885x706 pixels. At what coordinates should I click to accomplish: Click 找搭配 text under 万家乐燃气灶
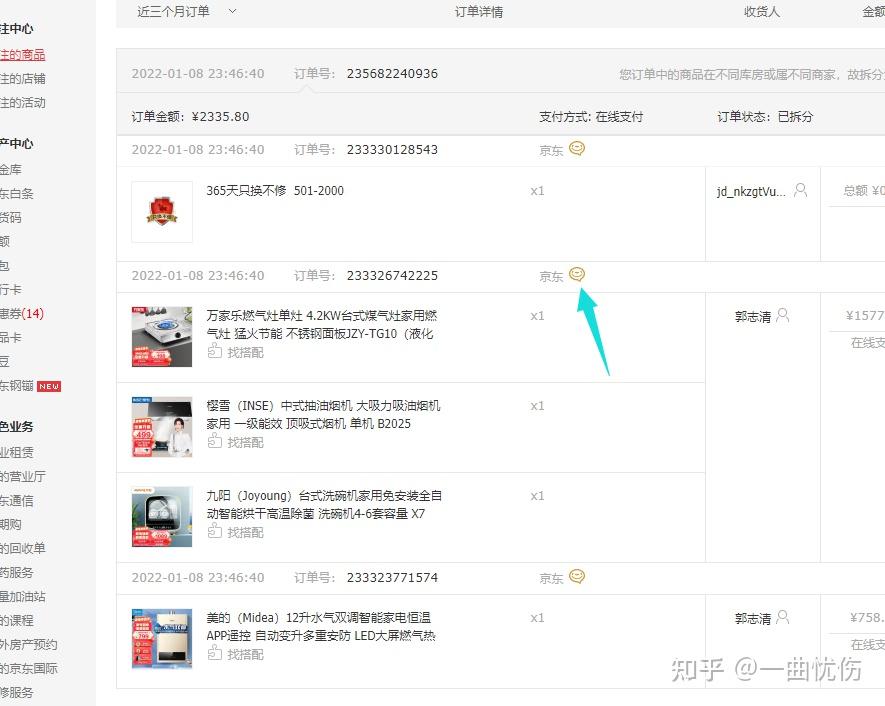(246, 353)
